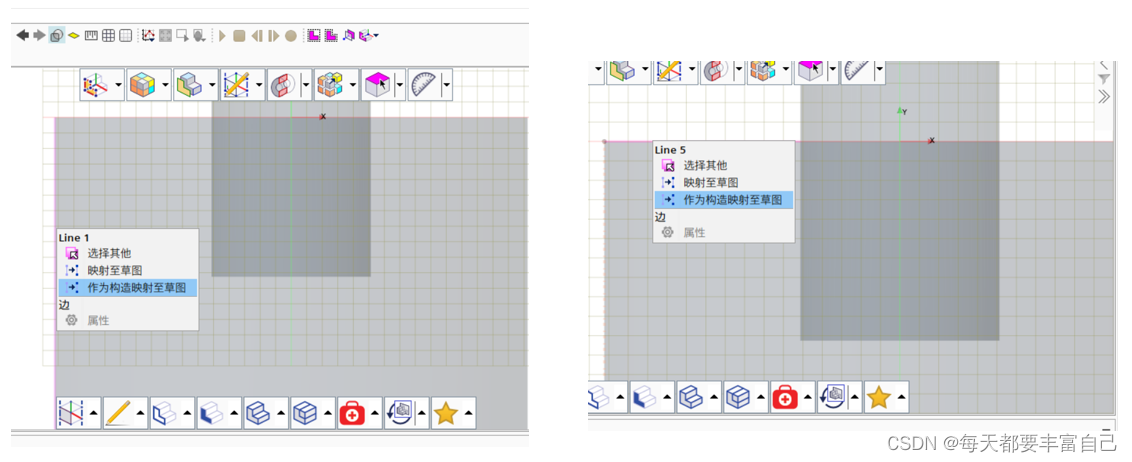
Task: Click the forward arrow in the left top toolbar
Action: 39,35
